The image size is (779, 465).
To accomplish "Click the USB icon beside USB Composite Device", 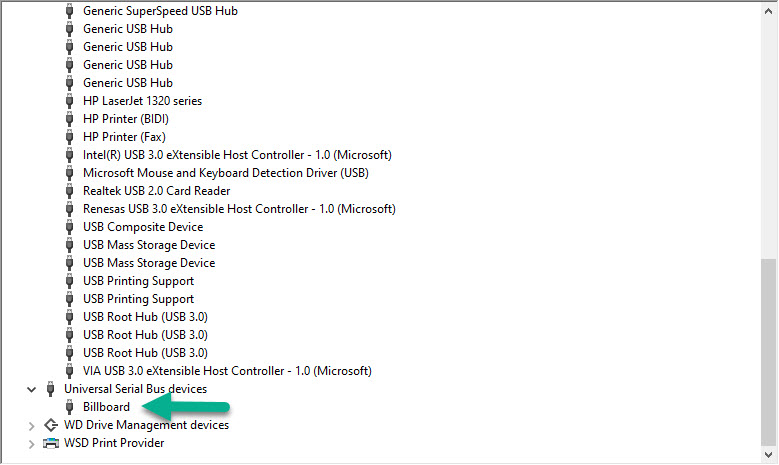I will tap(69, 227).
